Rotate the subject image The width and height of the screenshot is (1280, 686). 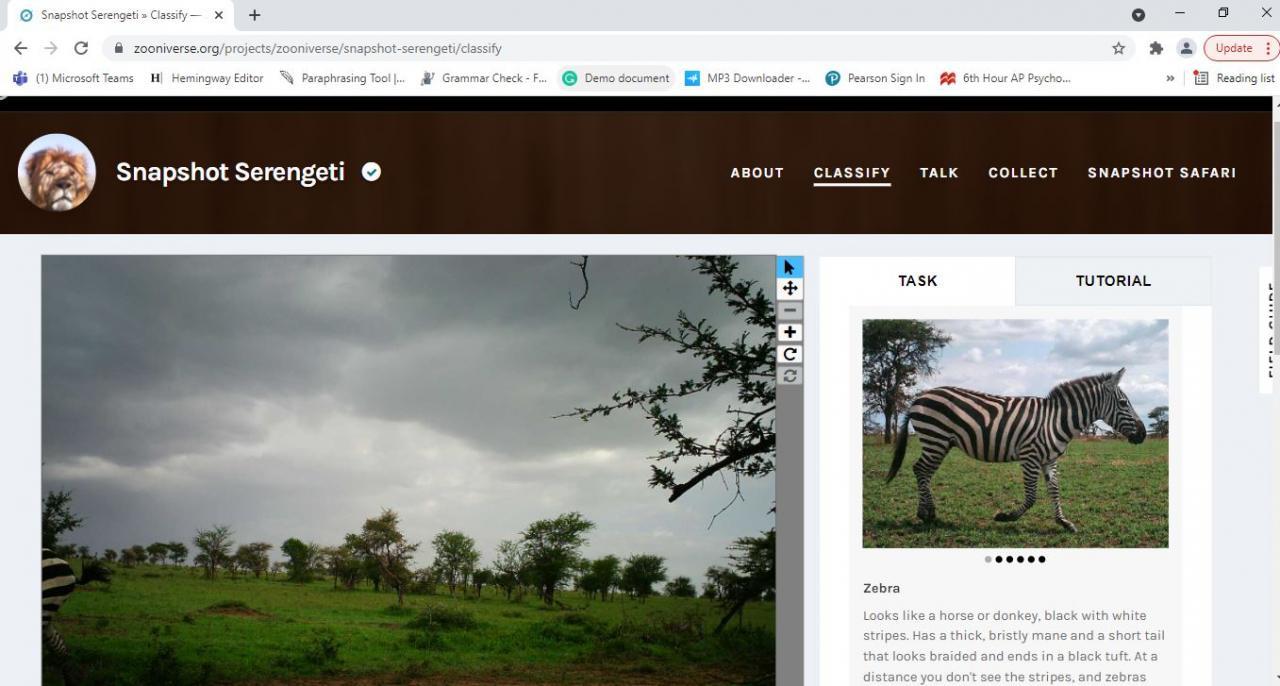click(790, 354)
